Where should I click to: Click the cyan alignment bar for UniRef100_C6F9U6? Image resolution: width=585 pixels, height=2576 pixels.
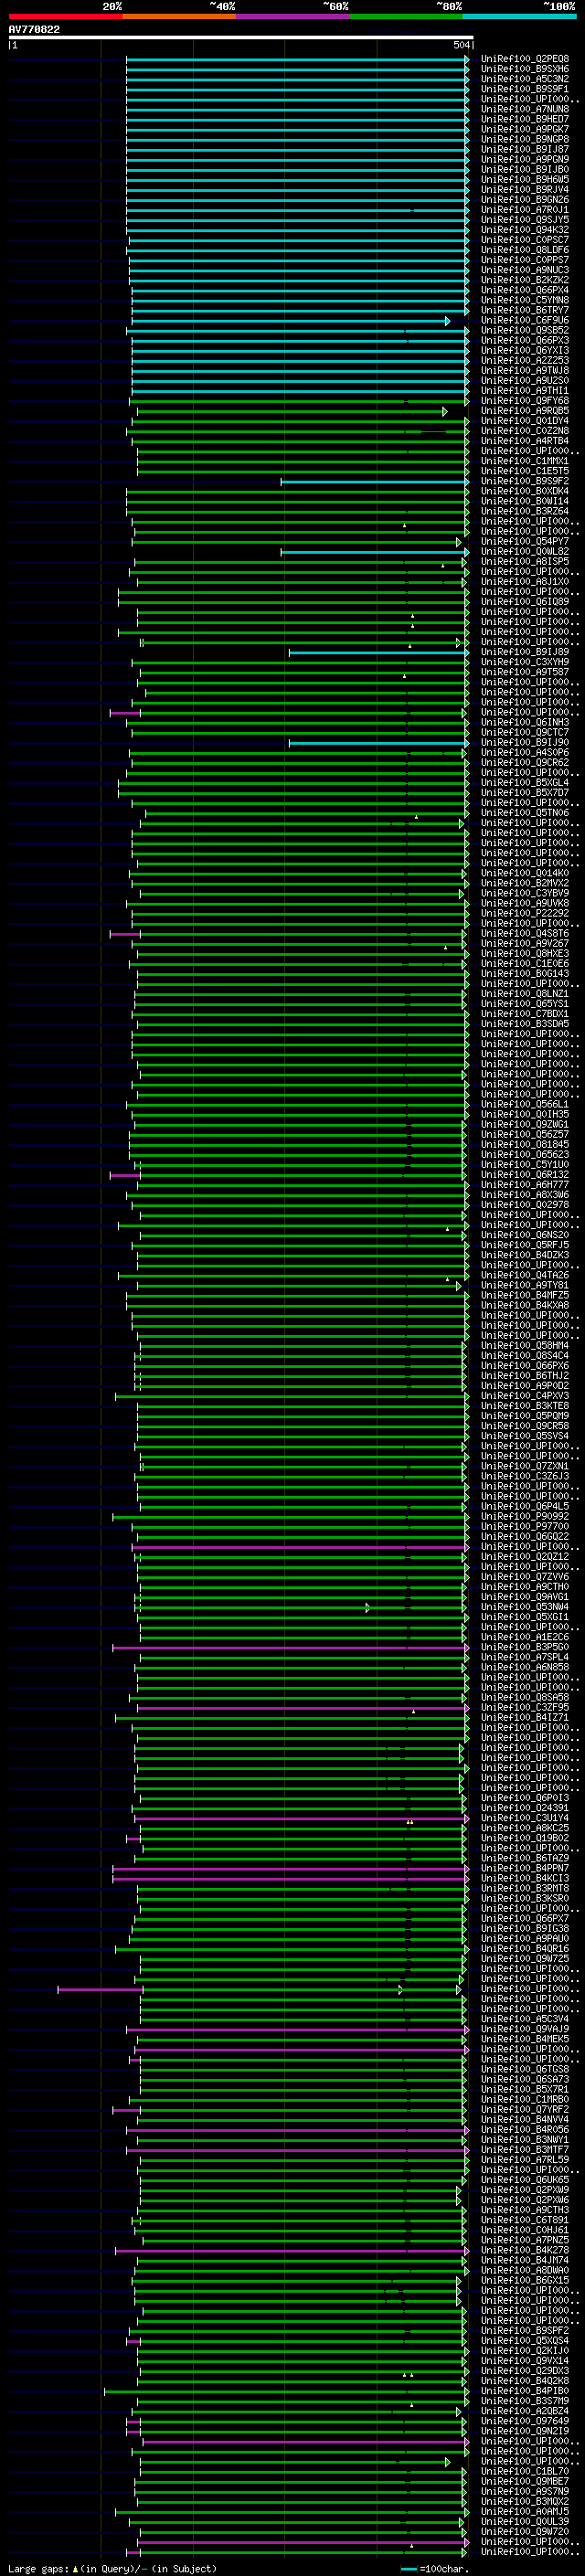tap(290, 321)
